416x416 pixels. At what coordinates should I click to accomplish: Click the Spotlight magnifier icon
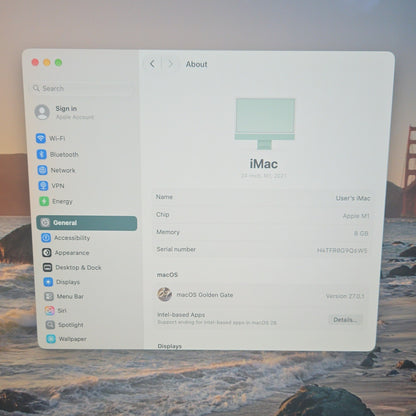[50, 325]
